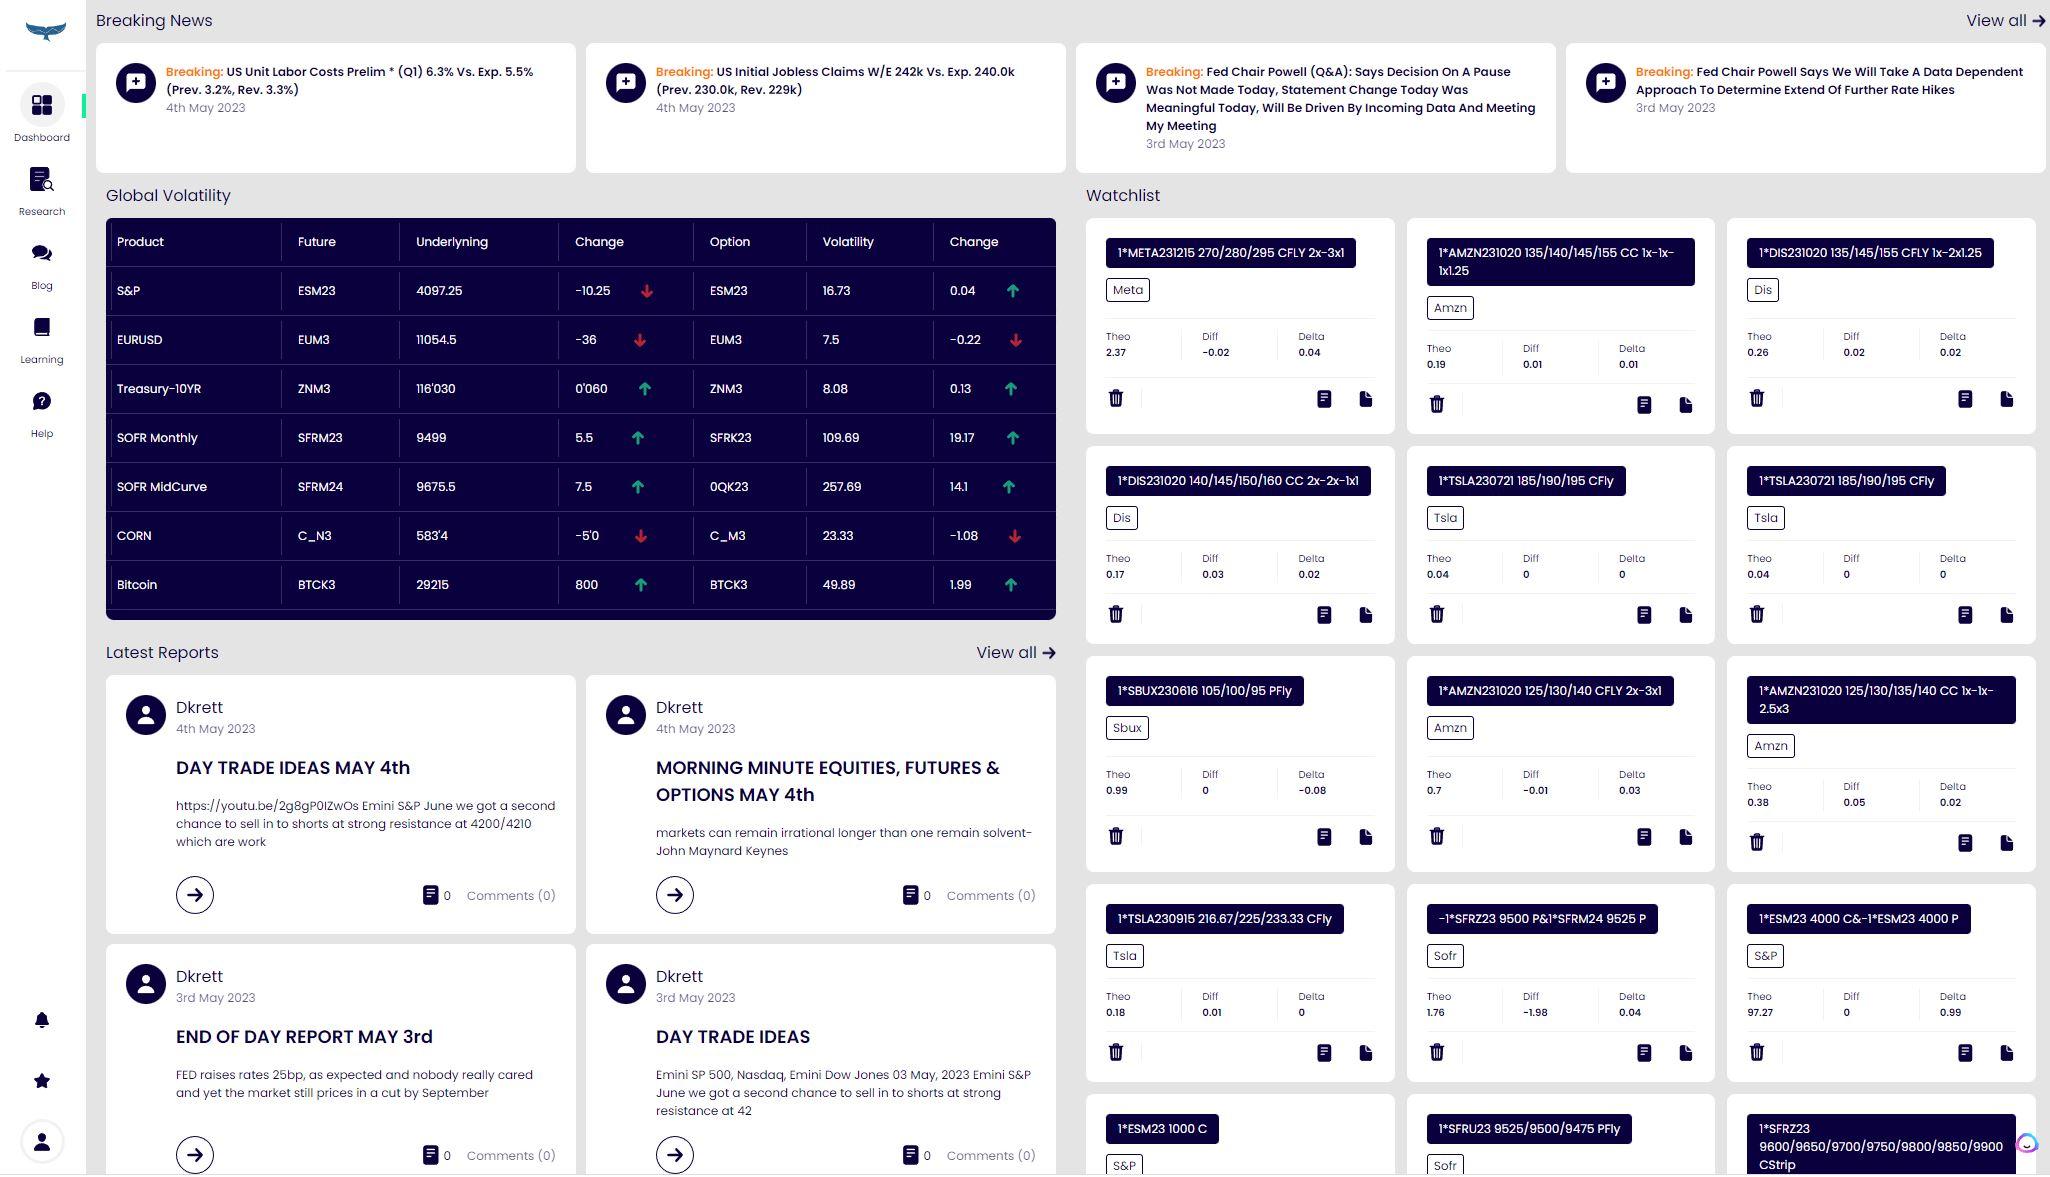Delete the META231215 watchlist item
This screenshot has height=1177, width=2050.
click(1116, 399)
